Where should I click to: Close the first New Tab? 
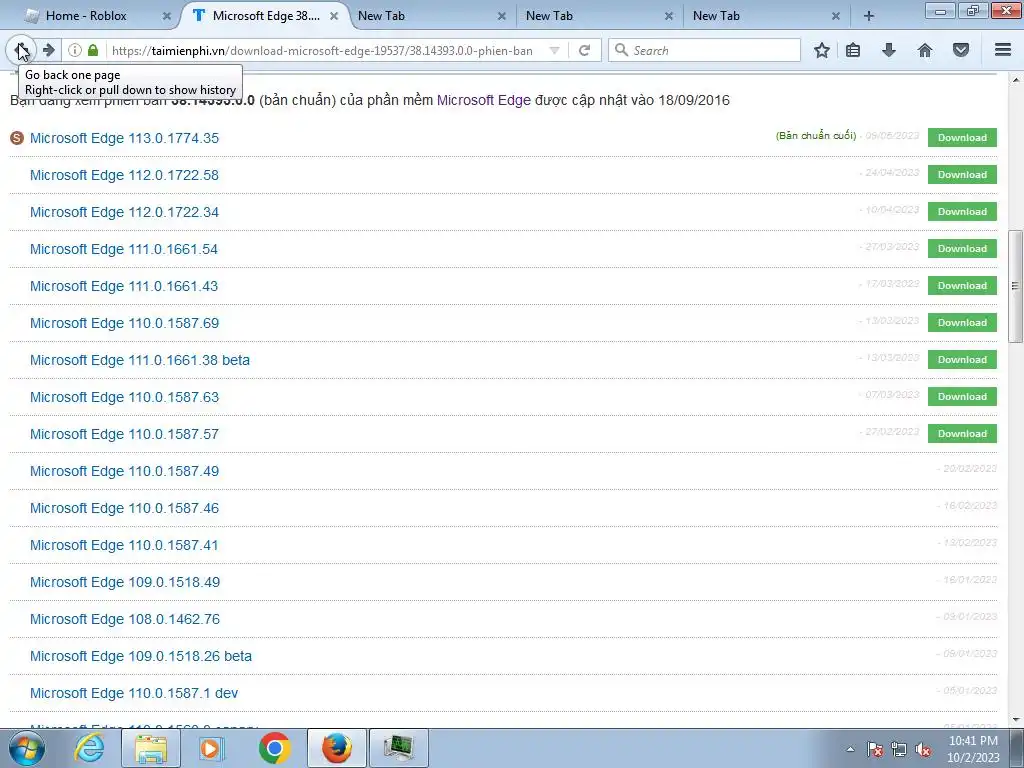click(x=501, y=16)
